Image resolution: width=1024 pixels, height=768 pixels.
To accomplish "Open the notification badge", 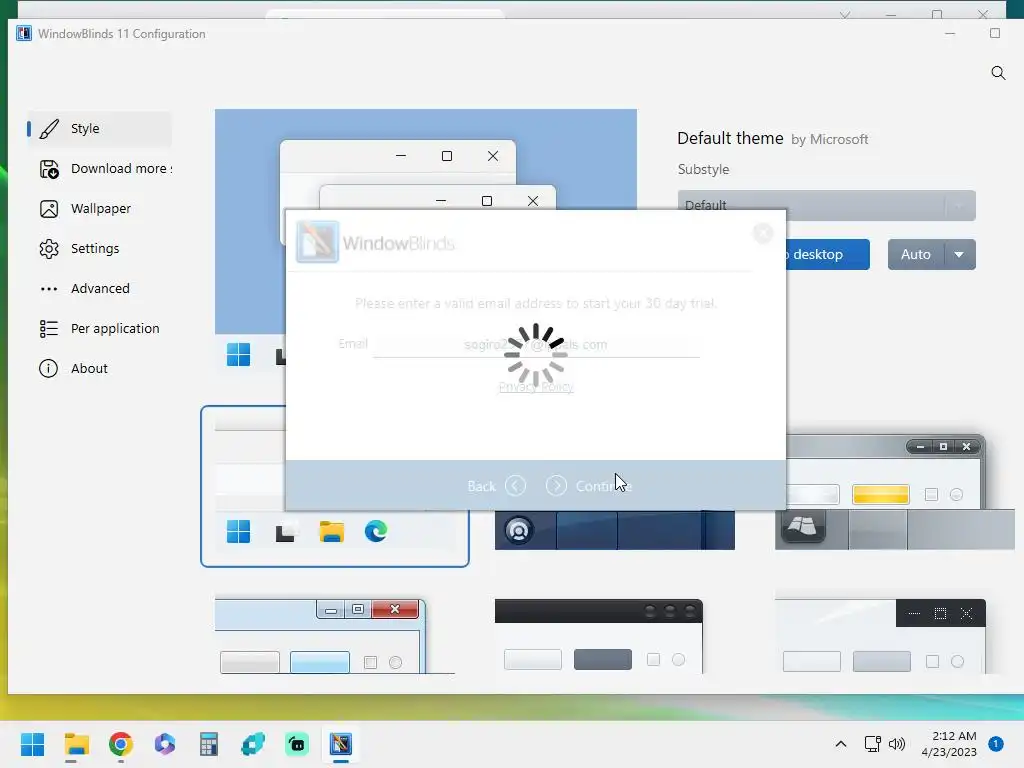I will tap(996, 744).
